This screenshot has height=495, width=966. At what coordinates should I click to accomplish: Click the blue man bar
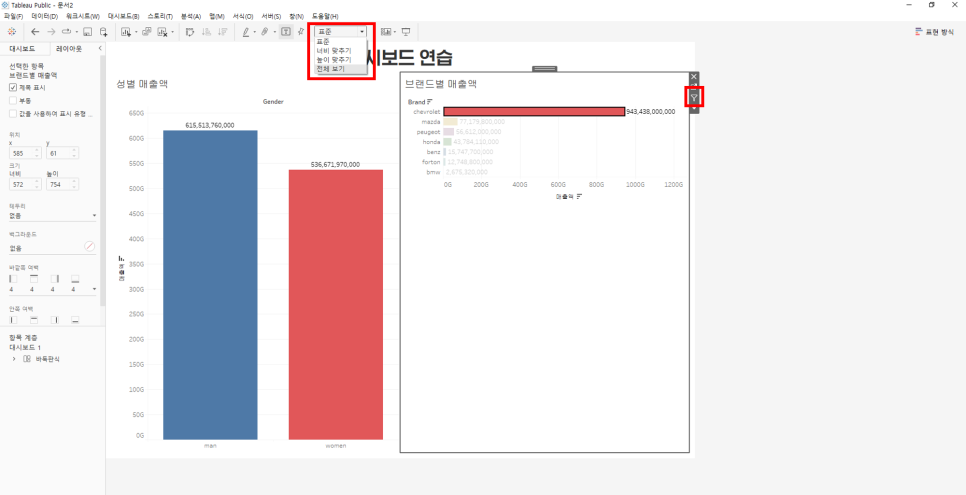[x=210, y=285]
